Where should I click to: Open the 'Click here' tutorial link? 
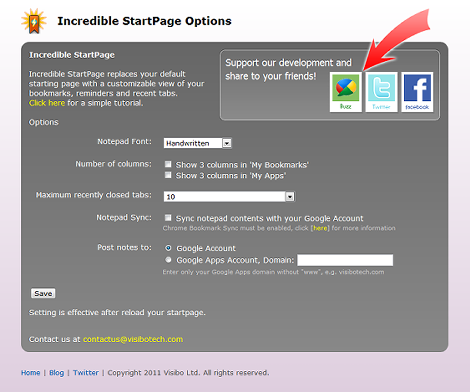point(47,103)
